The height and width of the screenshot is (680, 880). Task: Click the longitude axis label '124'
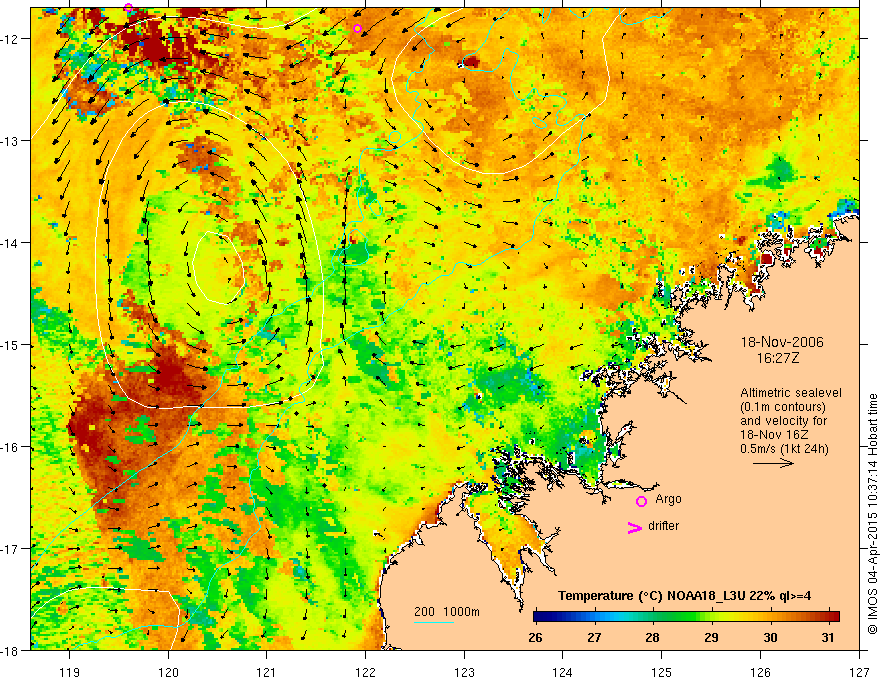tap(562, 672)
